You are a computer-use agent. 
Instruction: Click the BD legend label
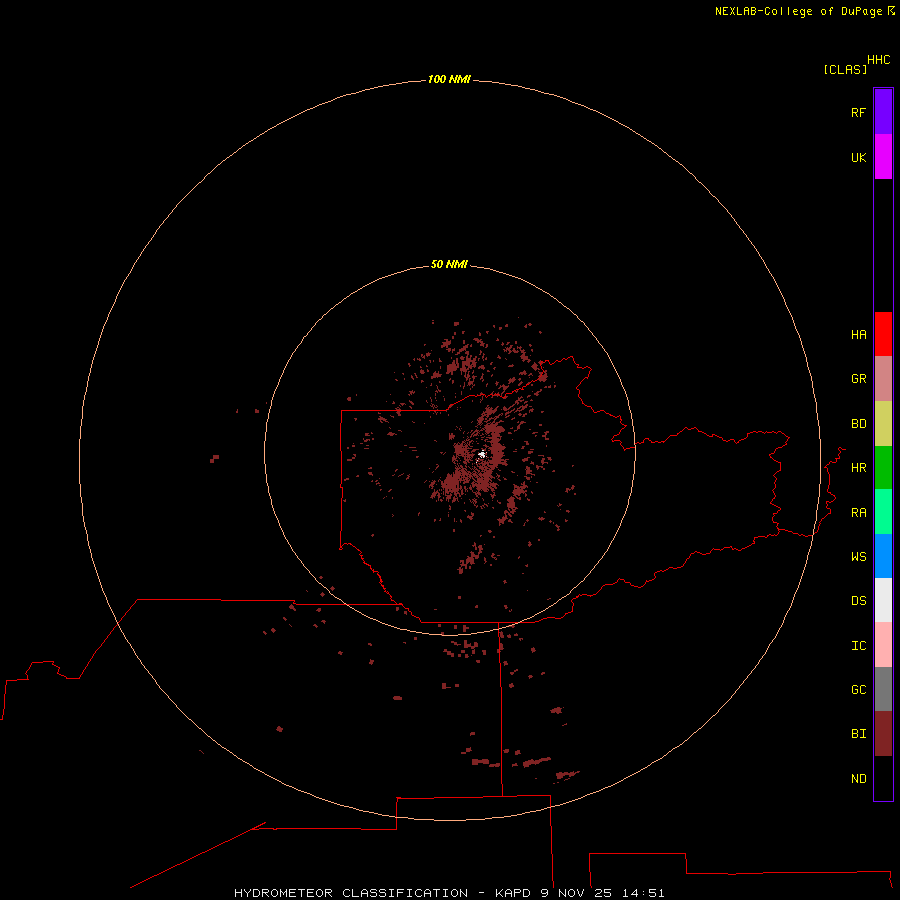[x=858, y=424]
